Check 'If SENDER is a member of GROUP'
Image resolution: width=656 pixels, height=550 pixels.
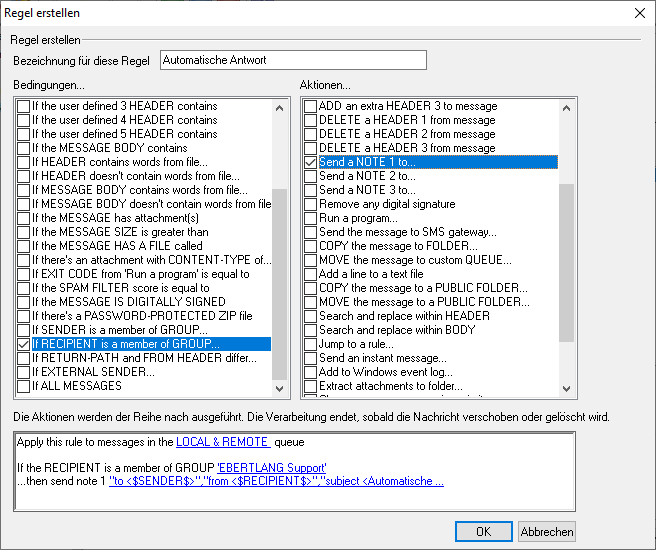coord(23,330)
